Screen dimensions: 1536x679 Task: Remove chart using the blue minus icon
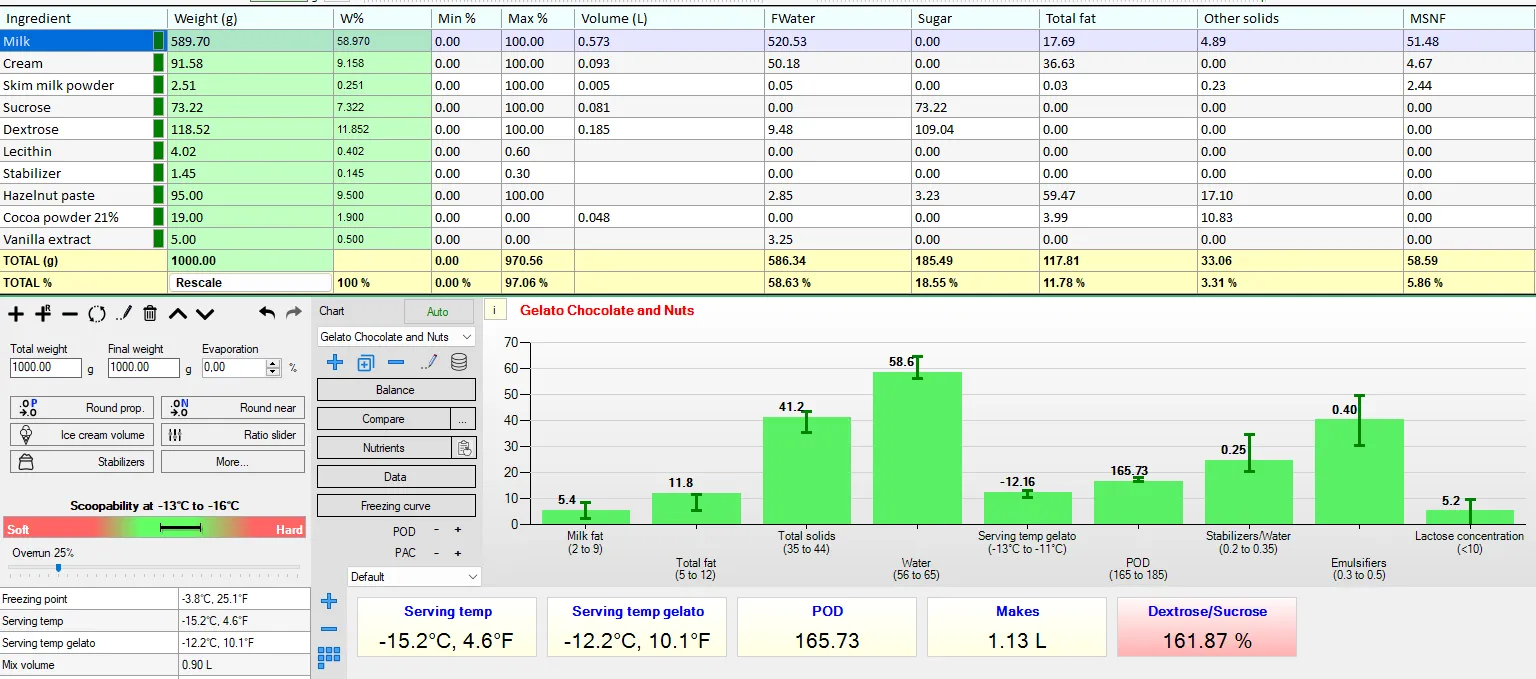point(396,363)
